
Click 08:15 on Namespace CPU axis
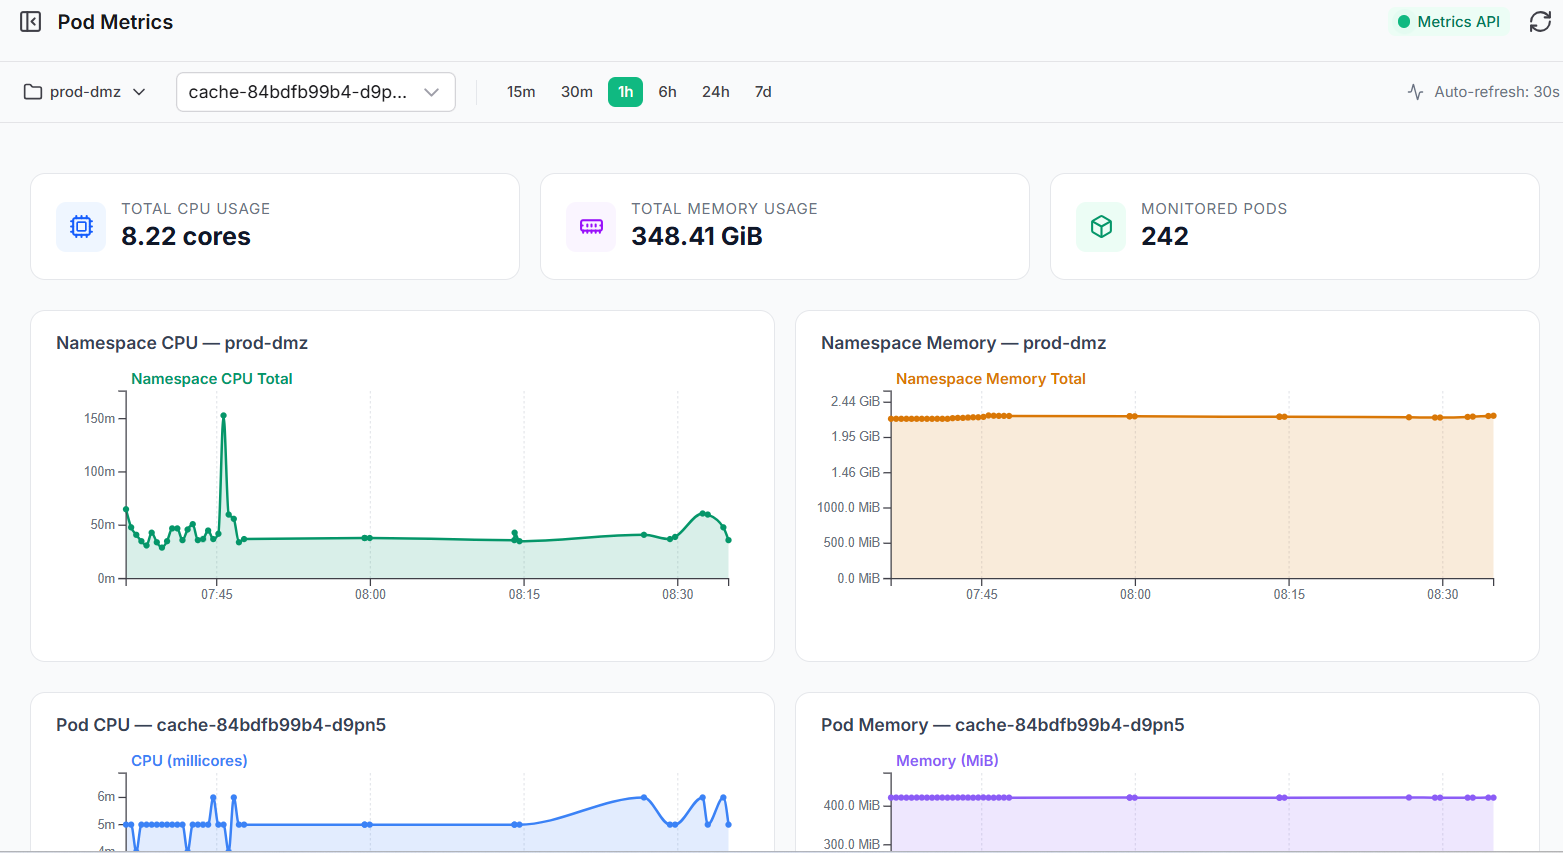524,595
